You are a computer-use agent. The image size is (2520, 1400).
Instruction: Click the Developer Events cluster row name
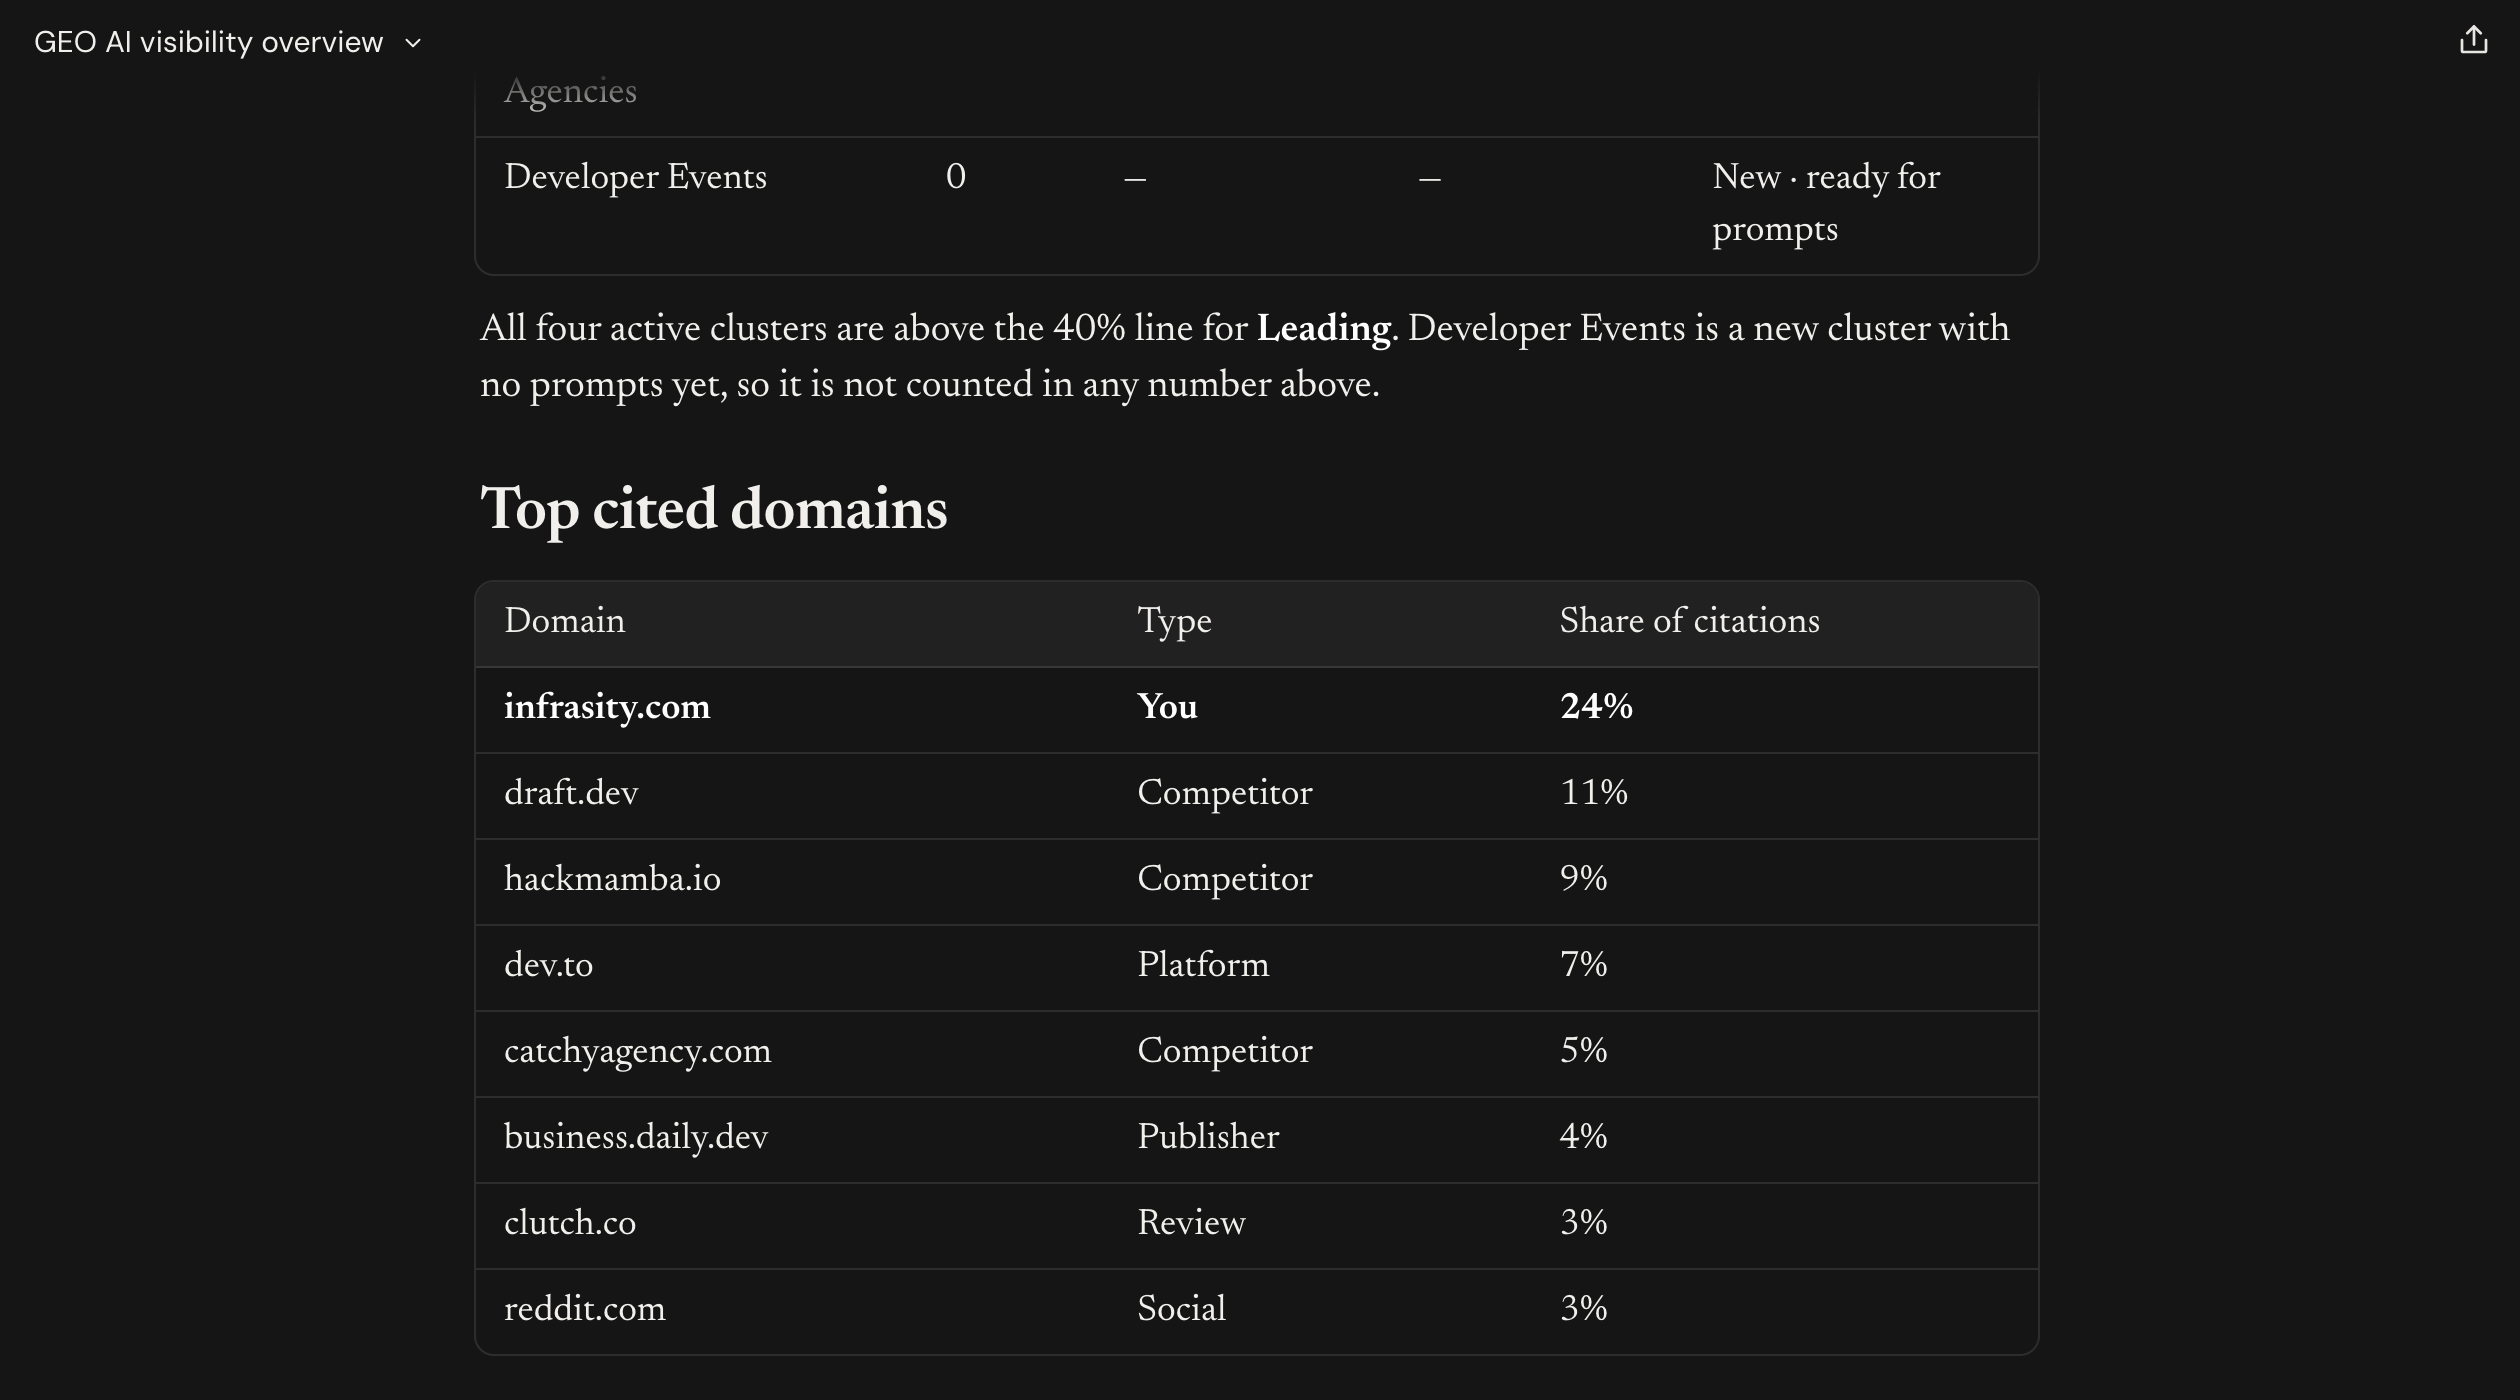pos(635,177)
